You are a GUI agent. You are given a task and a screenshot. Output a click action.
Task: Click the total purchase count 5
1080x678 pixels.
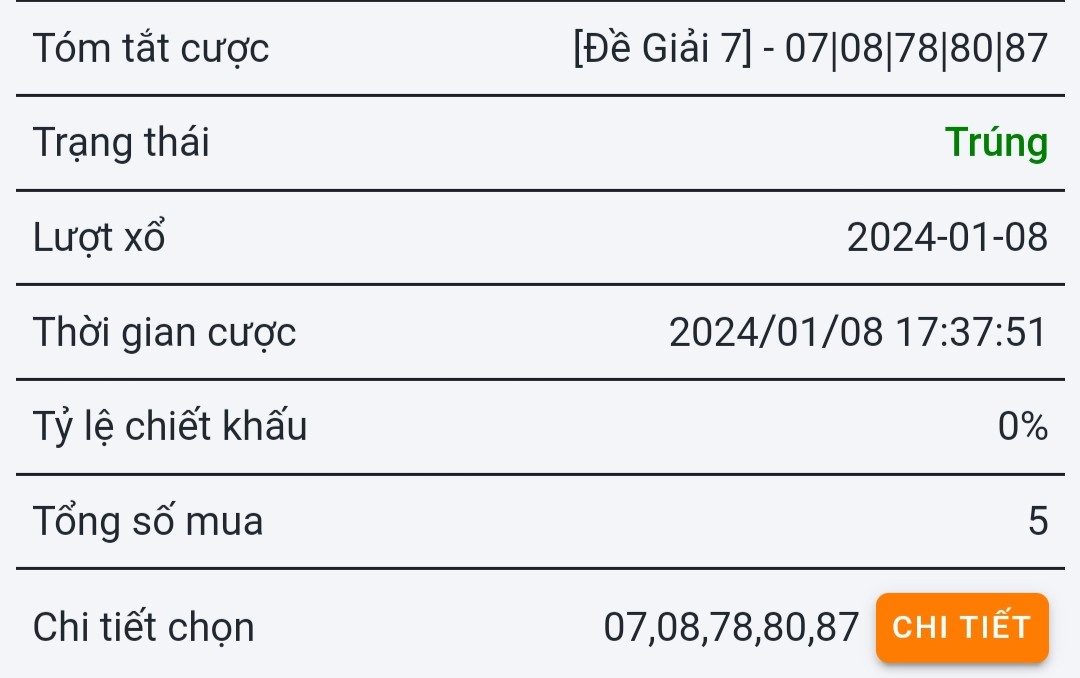click(x=1039, y=521)
